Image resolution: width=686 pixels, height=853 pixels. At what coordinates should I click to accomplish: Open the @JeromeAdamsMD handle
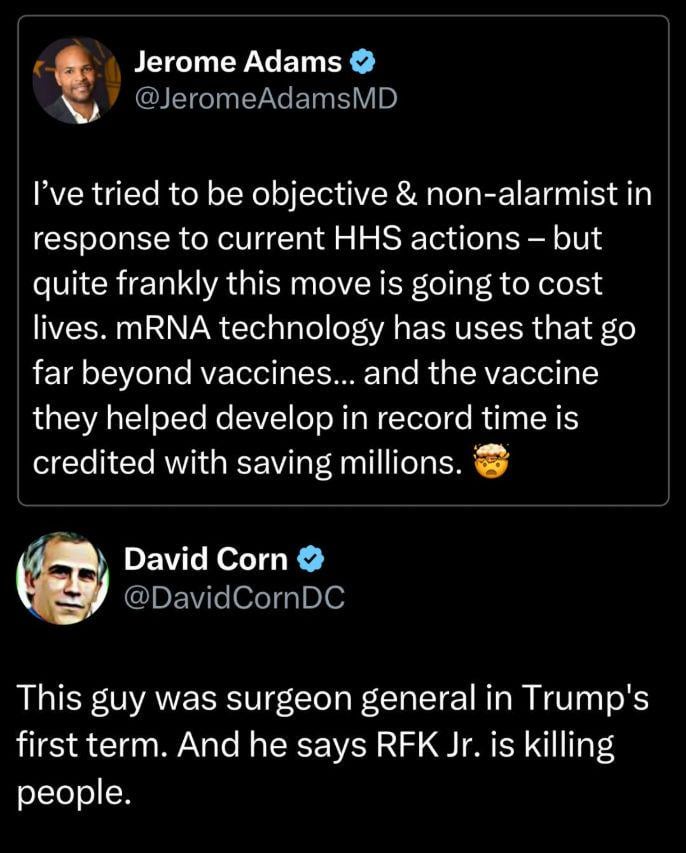tap(265, 98)
